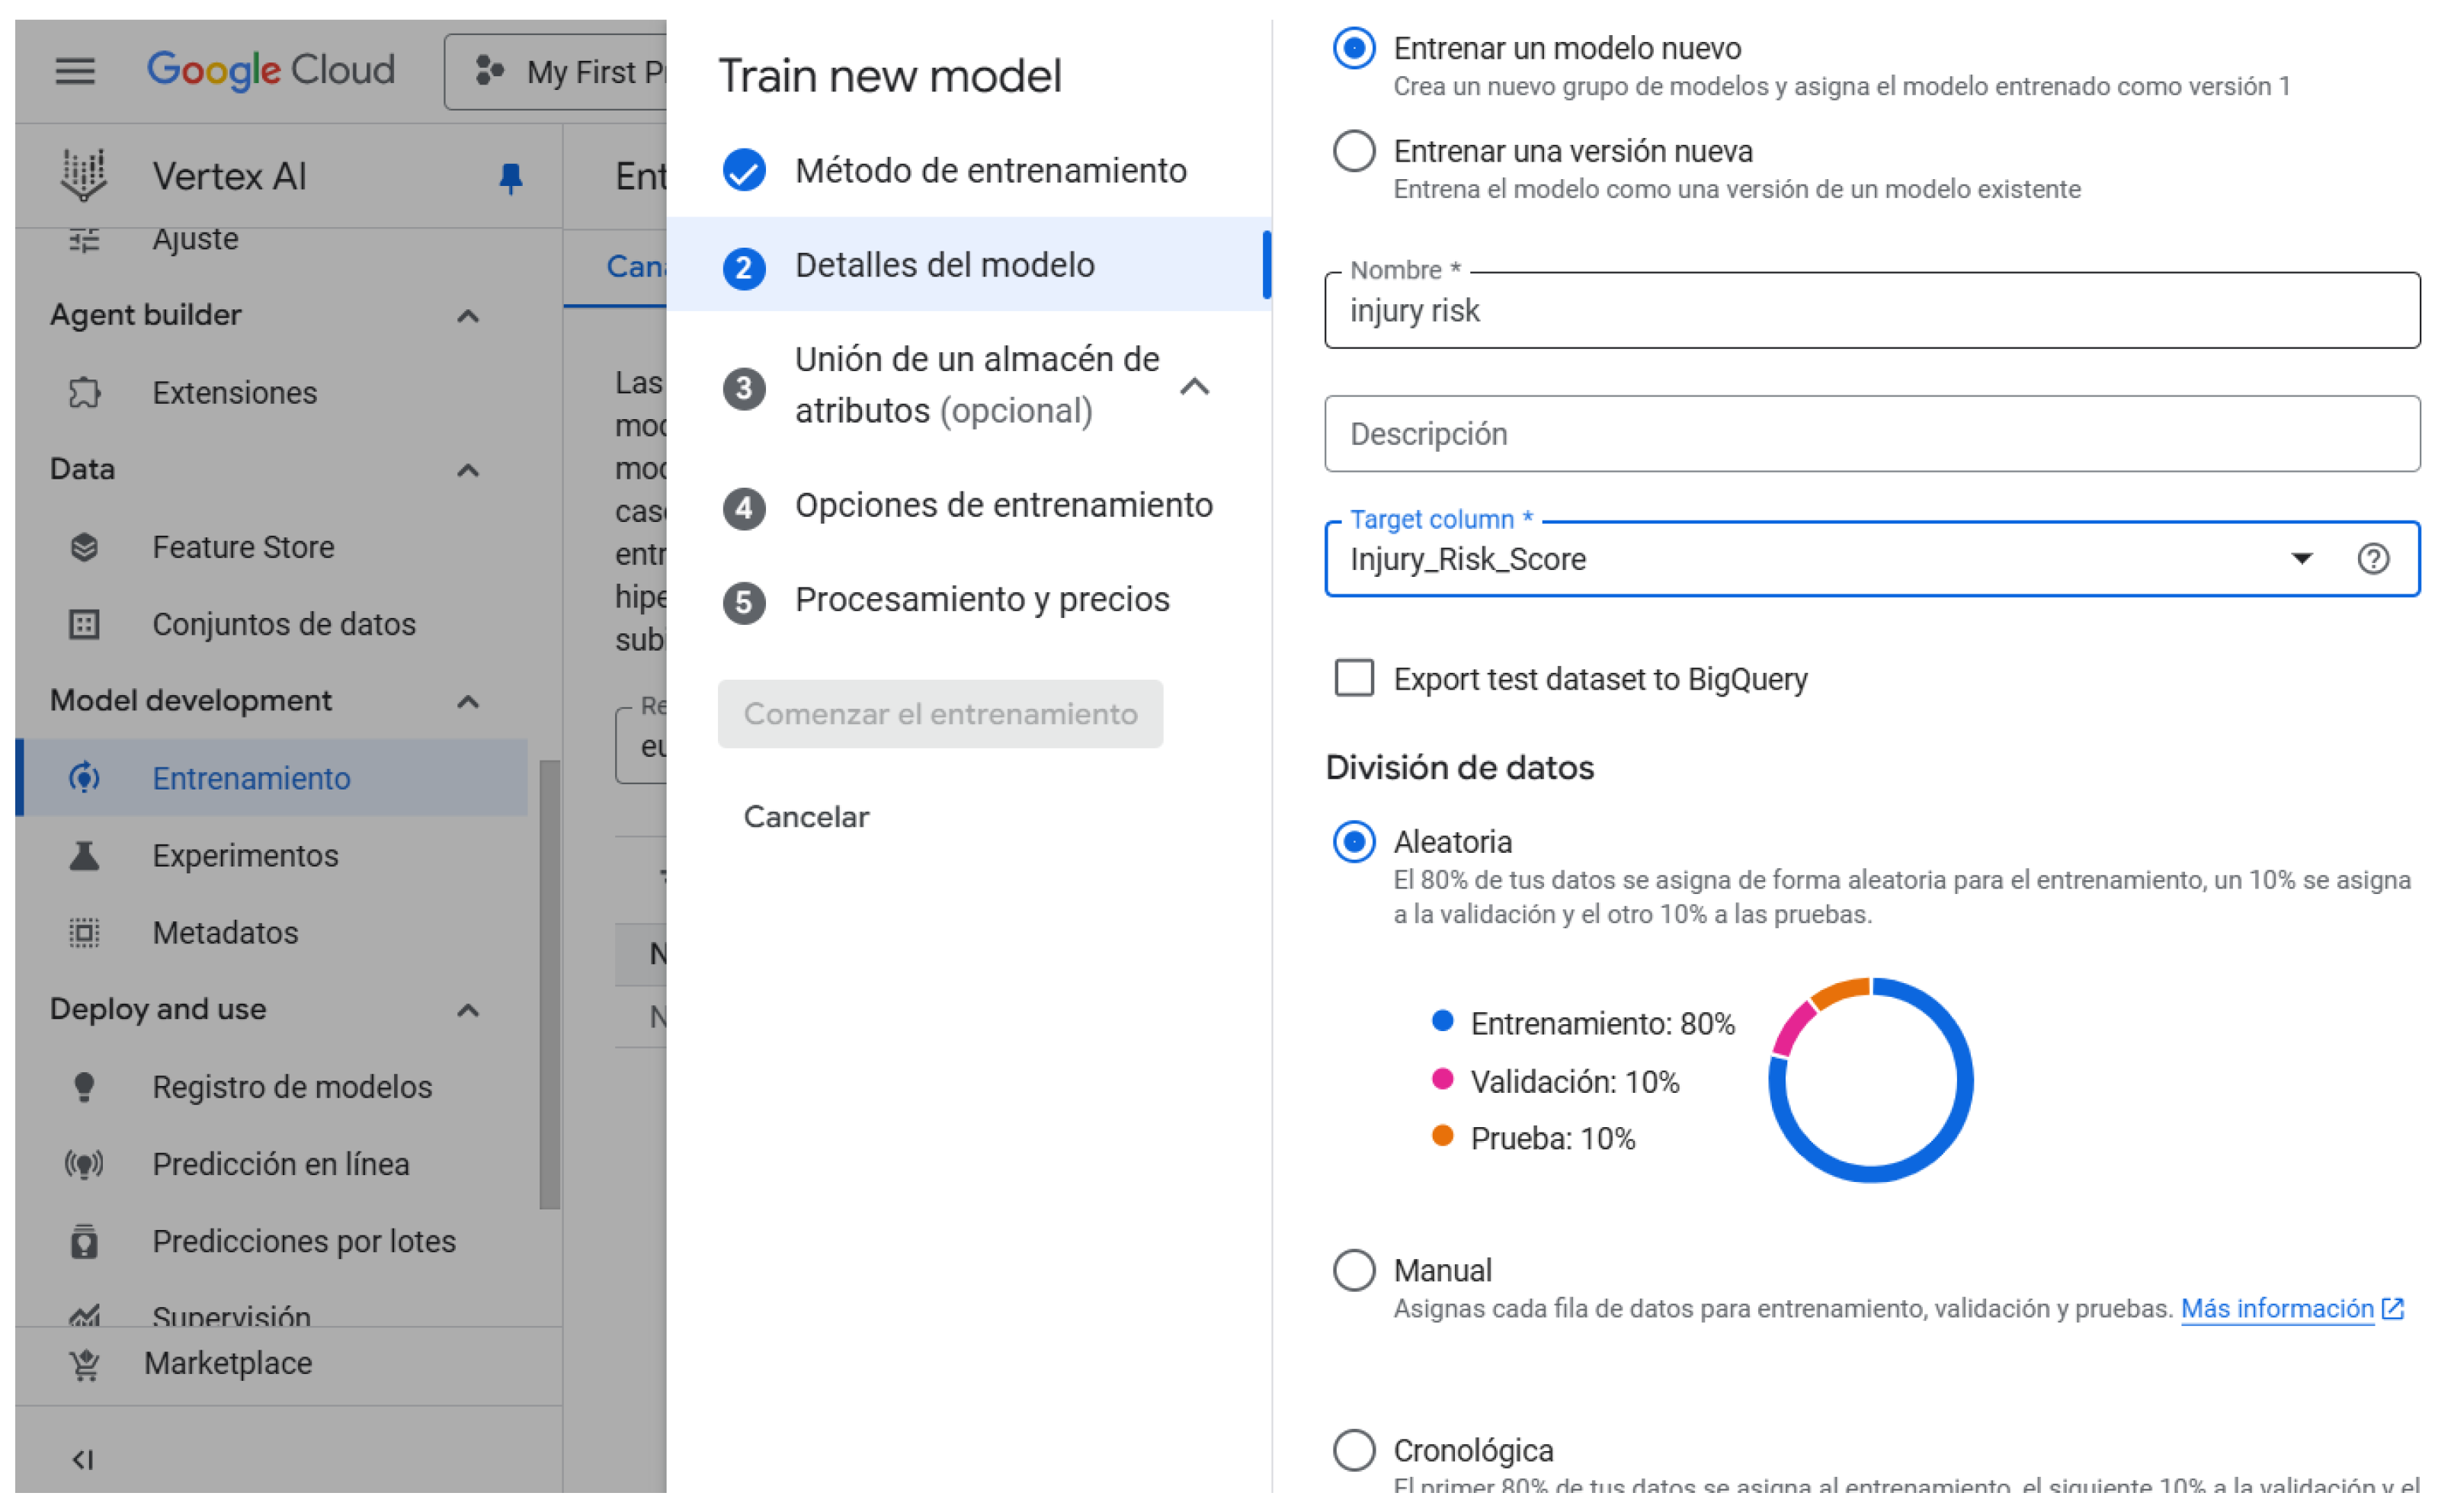This screenshot has width=2438, height=1512.
Task: Click the Feature Store icon
Action: click(84, 547)
